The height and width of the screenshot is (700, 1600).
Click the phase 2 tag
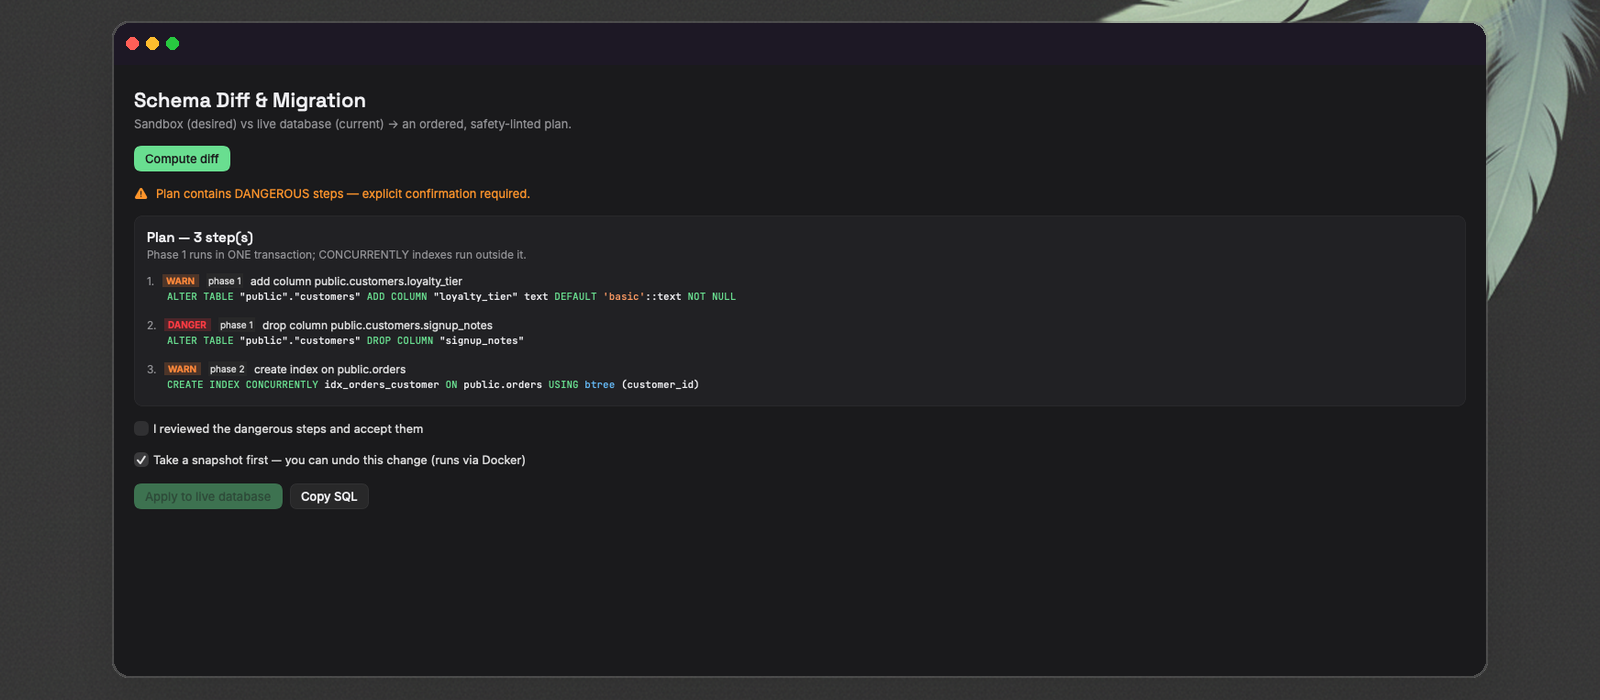click(x=227, y=369)
